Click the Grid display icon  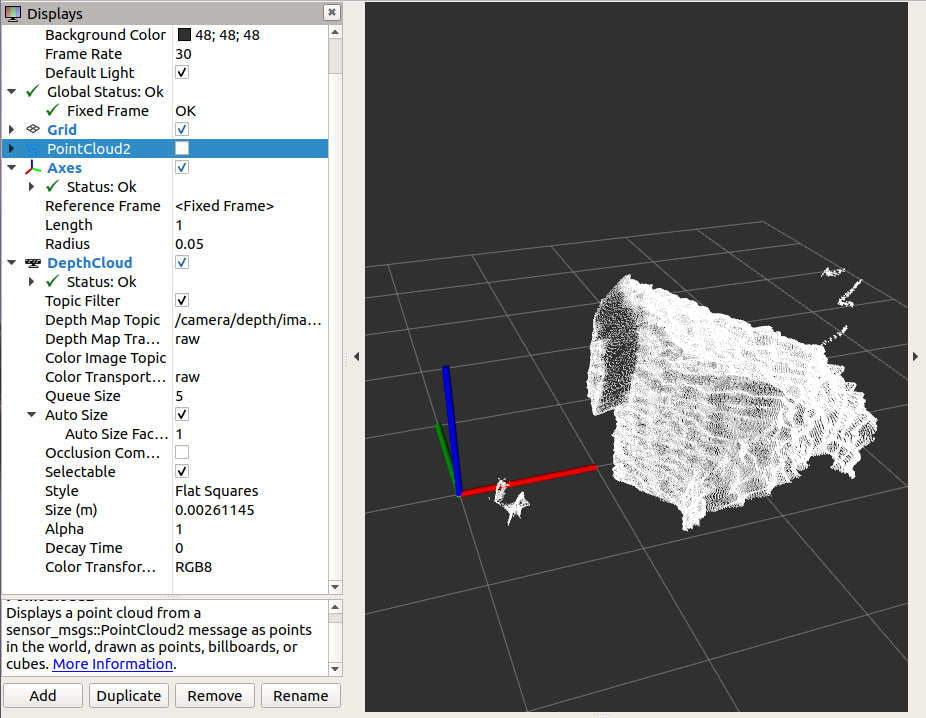tap(33, 129)
